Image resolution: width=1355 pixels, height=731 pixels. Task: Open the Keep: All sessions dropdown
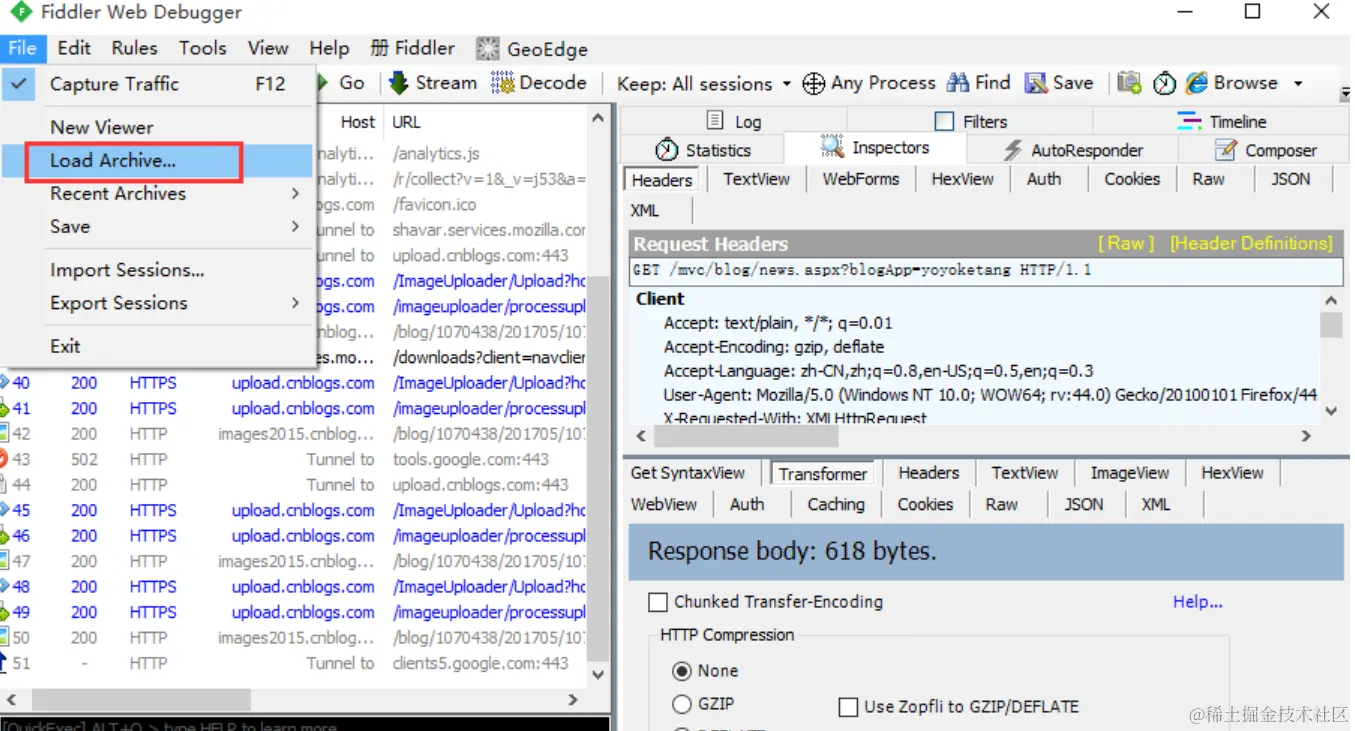[x=704, y=84]
